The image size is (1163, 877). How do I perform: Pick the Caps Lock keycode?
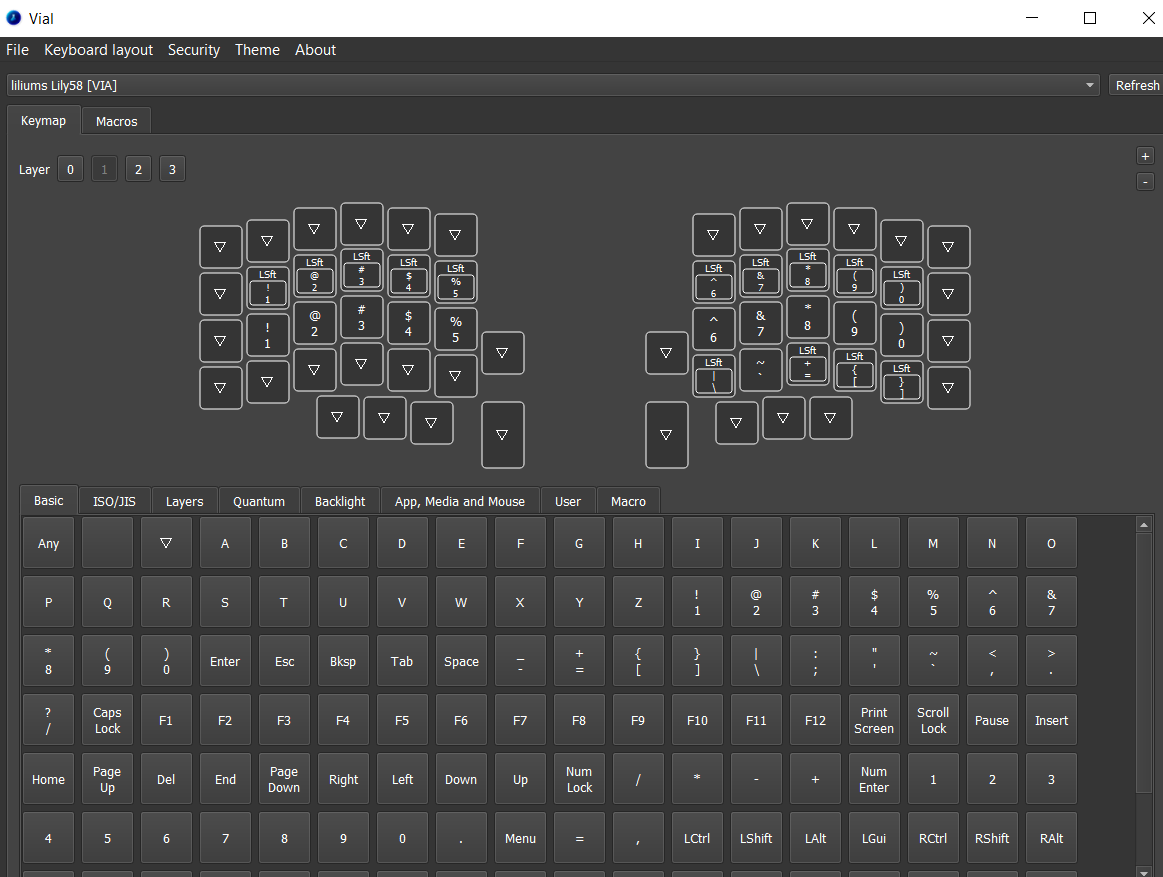coord(108,720)
